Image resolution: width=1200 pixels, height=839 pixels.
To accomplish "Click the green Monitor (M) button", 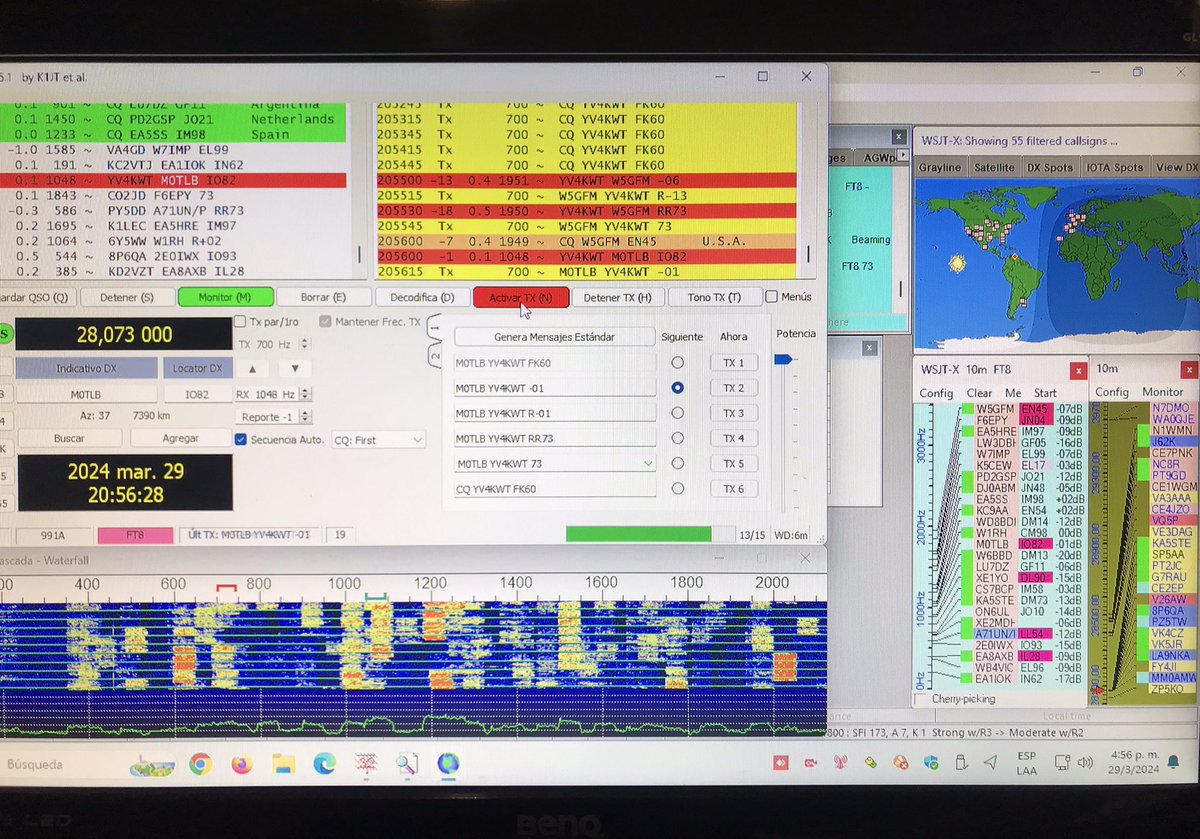I will point(224,297).
